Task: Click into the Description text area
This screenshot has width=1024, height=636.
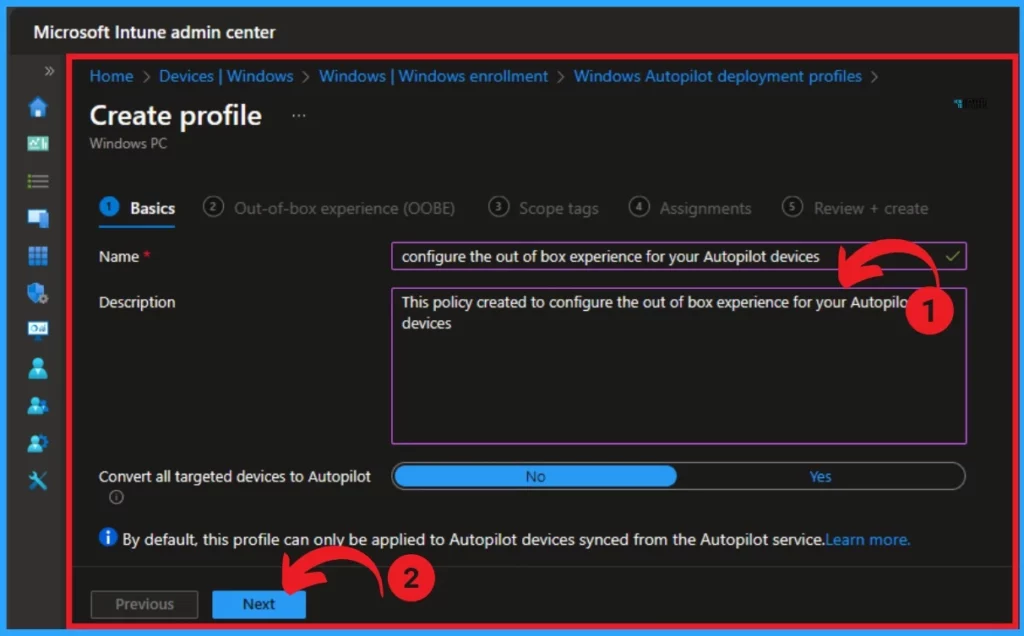Action: tap(679, 366)
